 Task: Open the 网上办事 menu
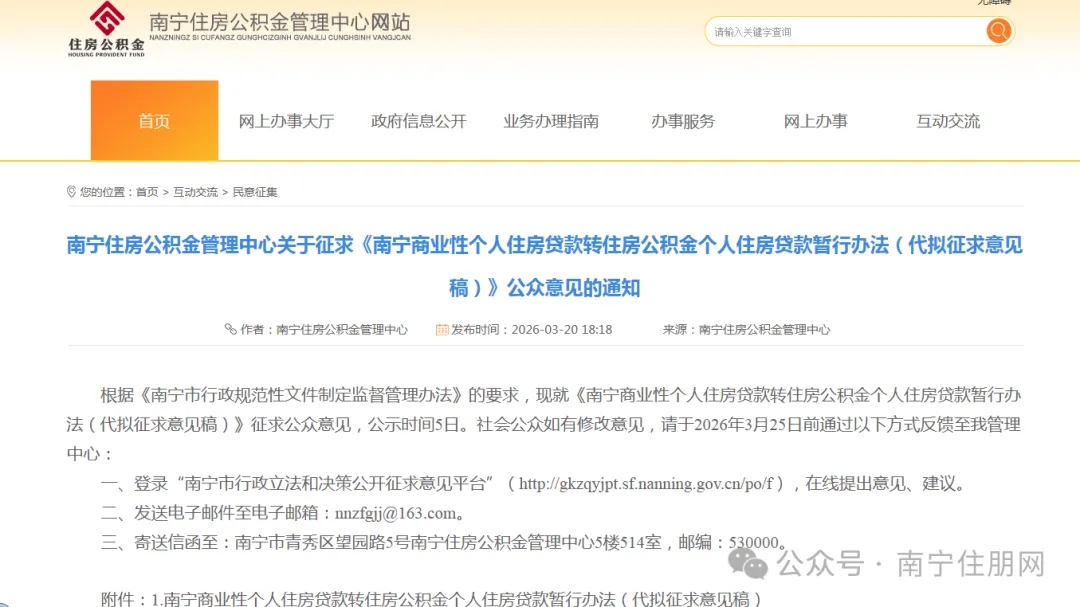[815, 121]
